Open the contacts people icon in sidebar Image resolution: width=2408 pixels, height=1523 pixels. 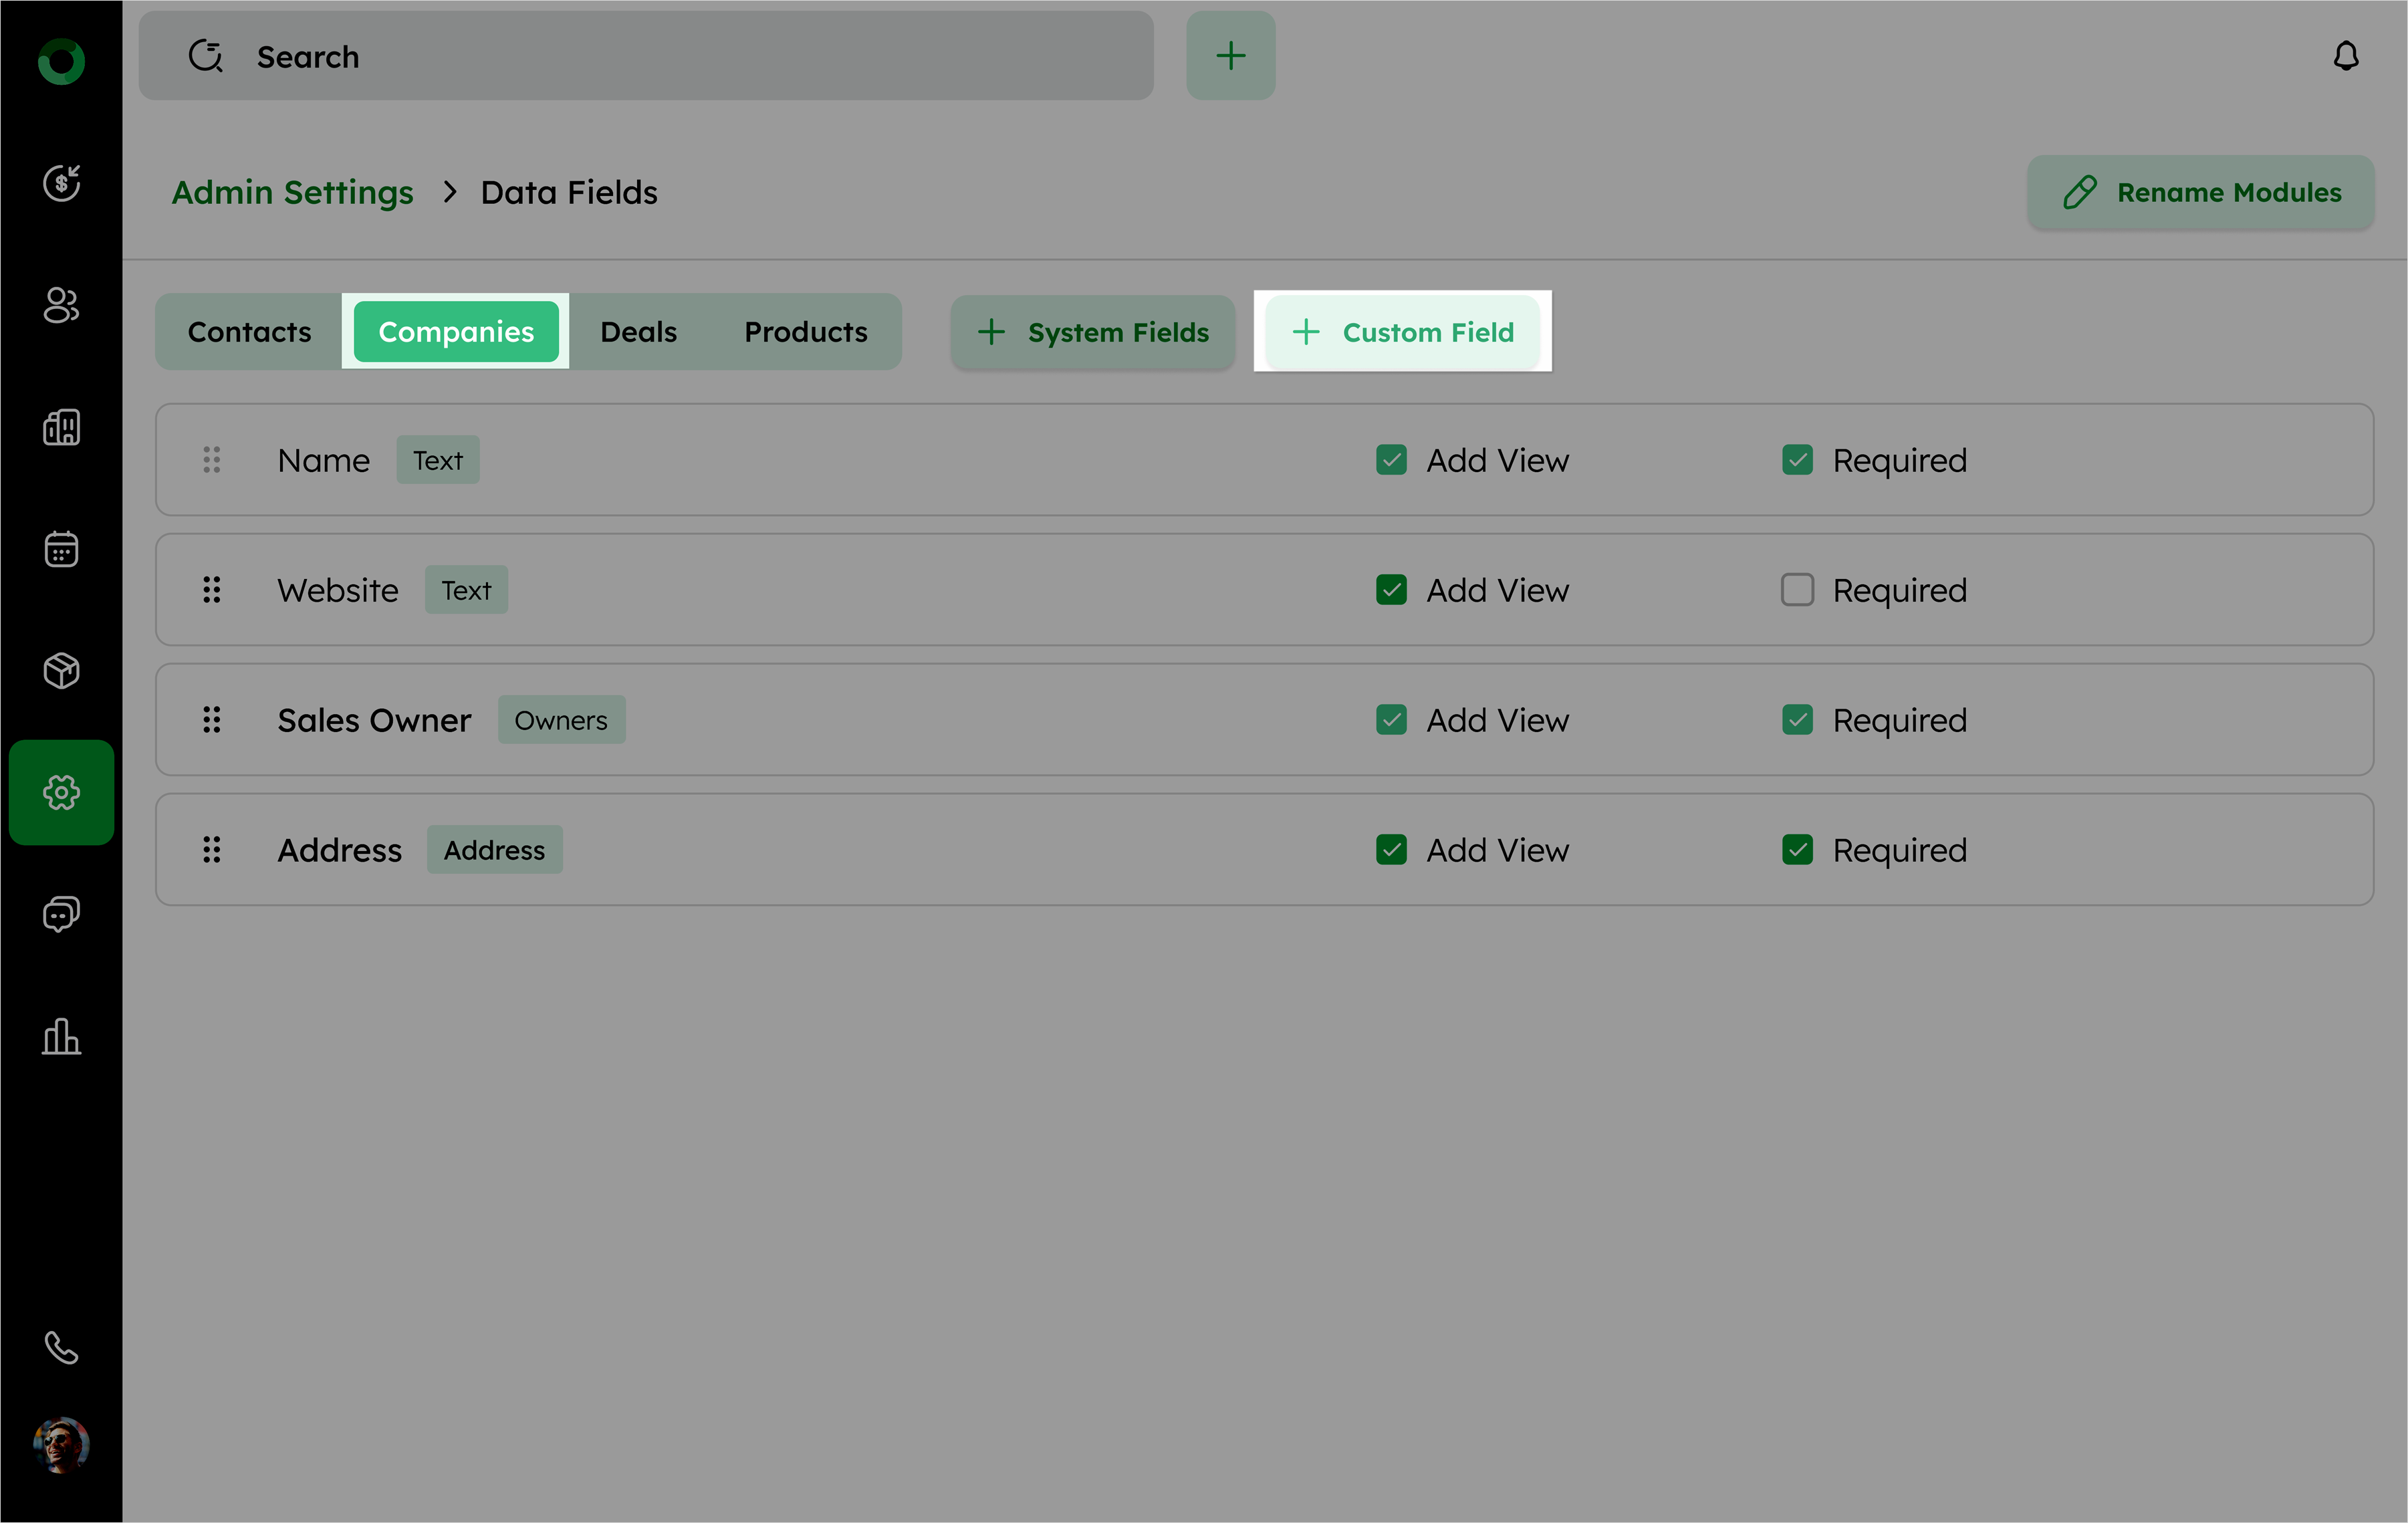pos(61,305)
